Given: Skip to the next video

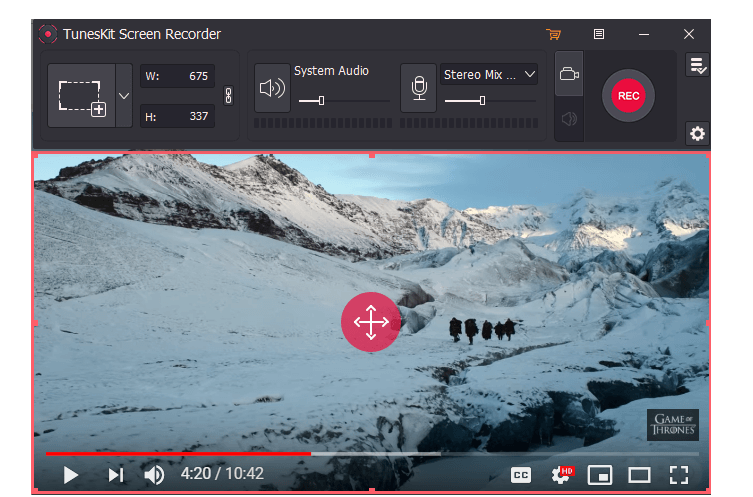Looking at the screenshot, I should 116,475.
